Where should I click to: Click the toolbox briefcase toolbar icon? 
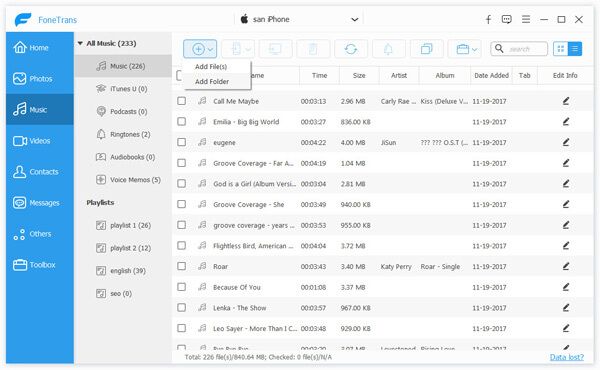(x=463, y=49)
